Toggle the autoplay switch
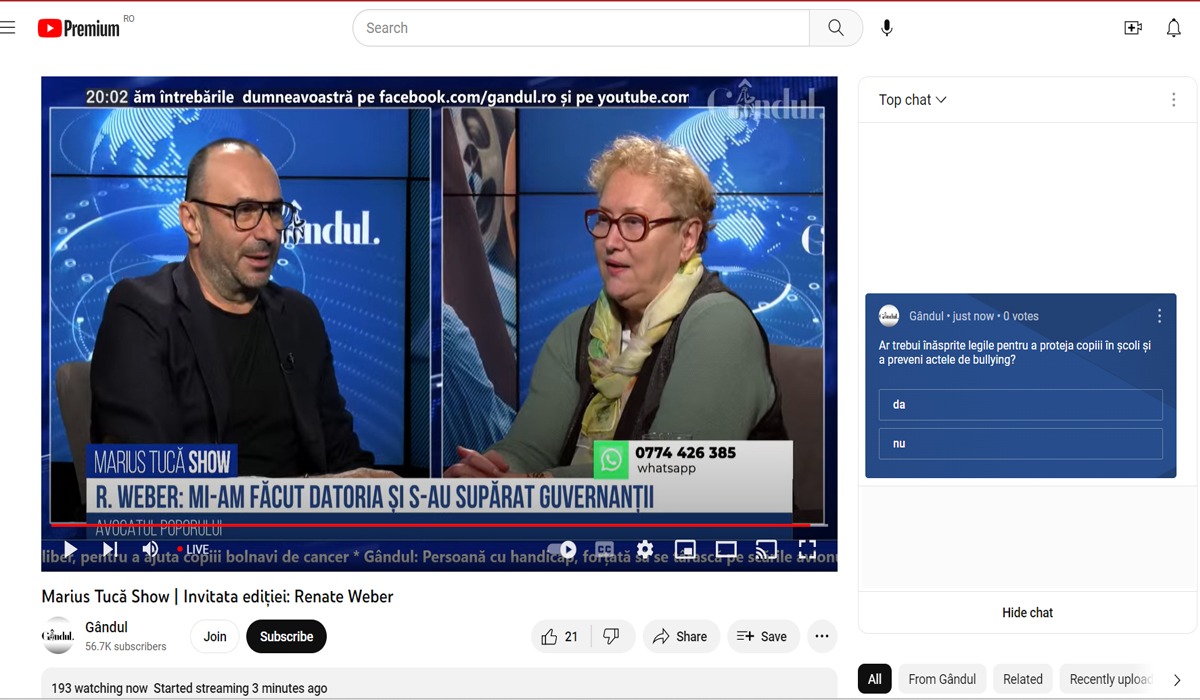Viewport: 1200px width, 700px height. 563,549
